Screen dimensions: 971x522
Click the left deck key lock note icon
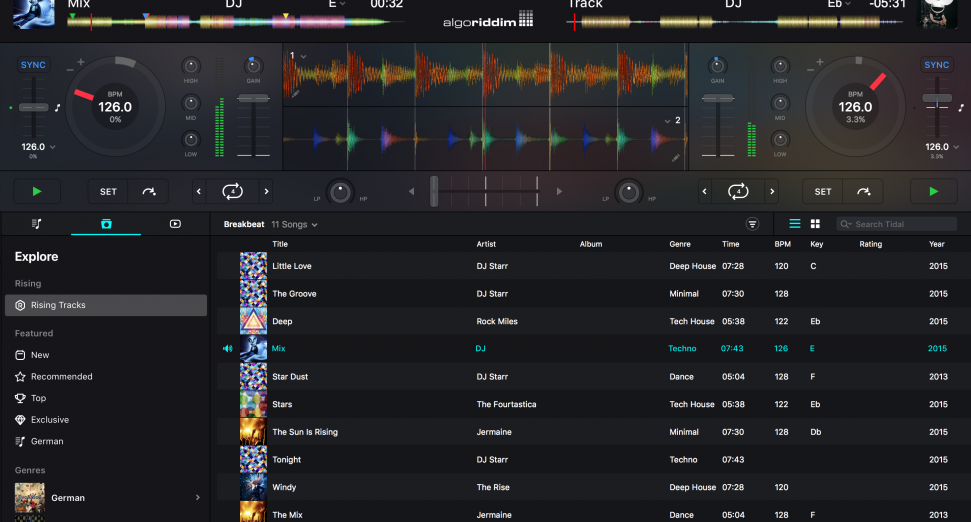(57, 108)
